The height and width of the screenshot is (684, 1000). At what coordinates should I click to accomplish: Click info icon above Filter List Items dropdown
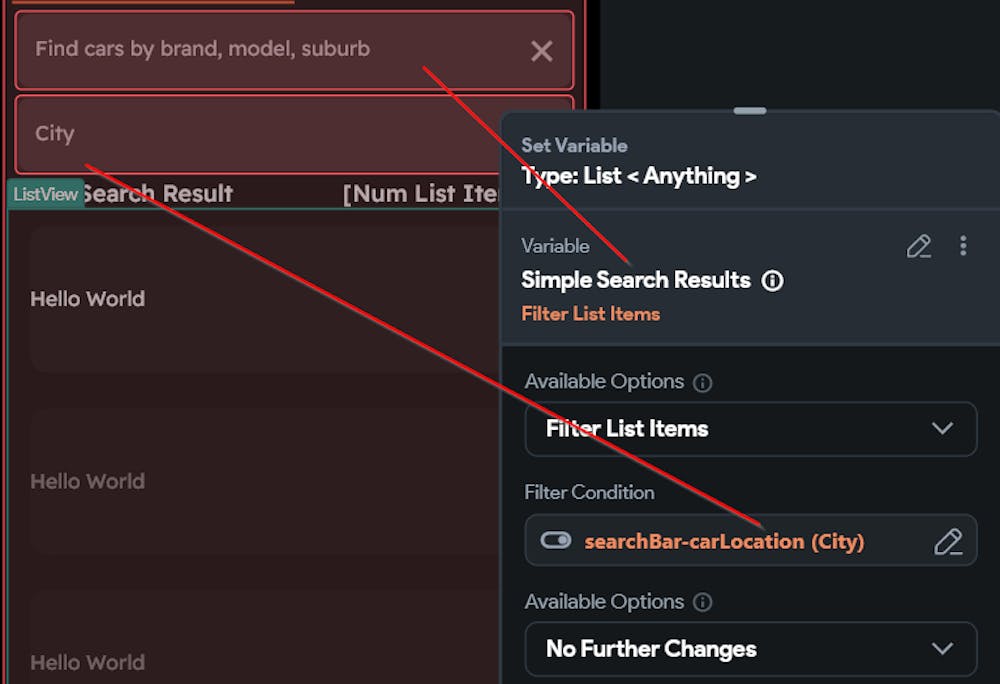pos(703,383)
